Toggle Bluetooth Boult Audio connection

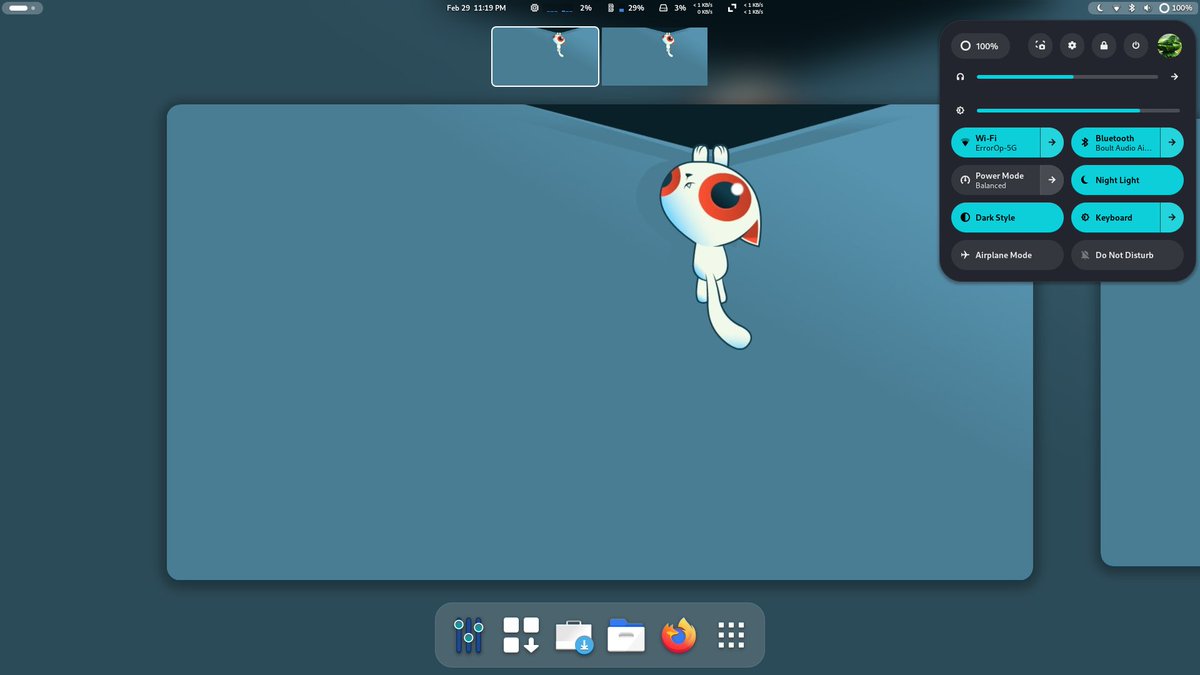(x=1116, y=143)
